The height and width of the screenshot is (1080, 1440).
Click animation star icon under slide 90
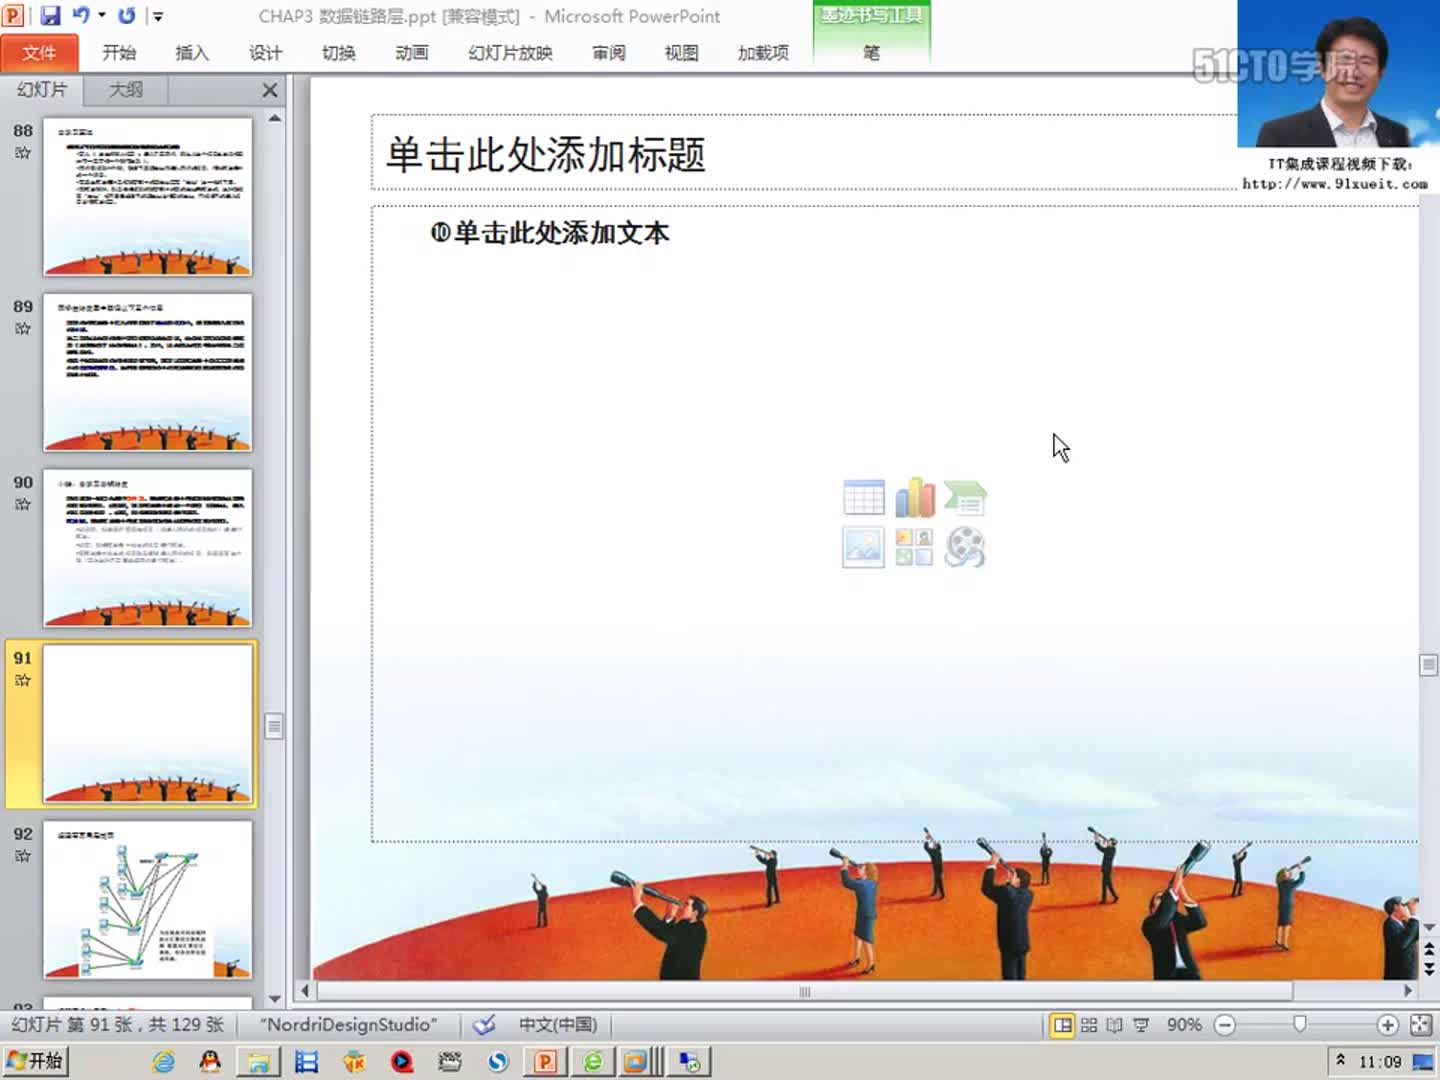[23, 505]
